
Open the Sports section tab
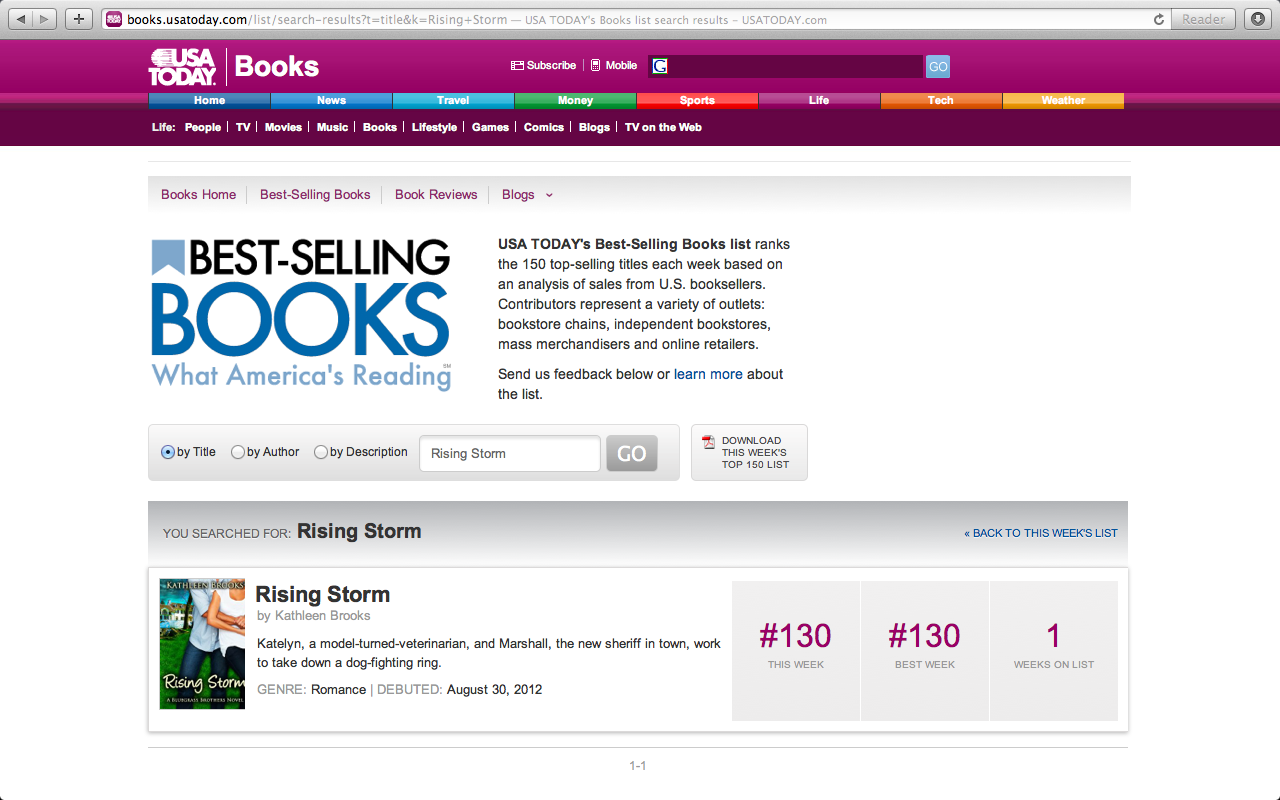pyautogui.click(x=697, y=100)
